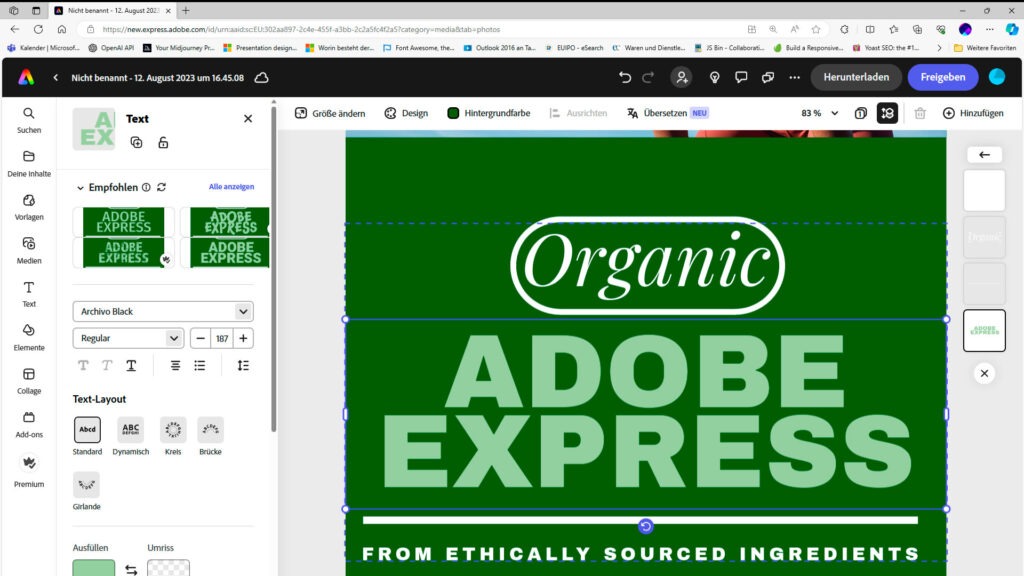The image size is (1024, 576).
Task: Open the comments icon
Action: 741,77
